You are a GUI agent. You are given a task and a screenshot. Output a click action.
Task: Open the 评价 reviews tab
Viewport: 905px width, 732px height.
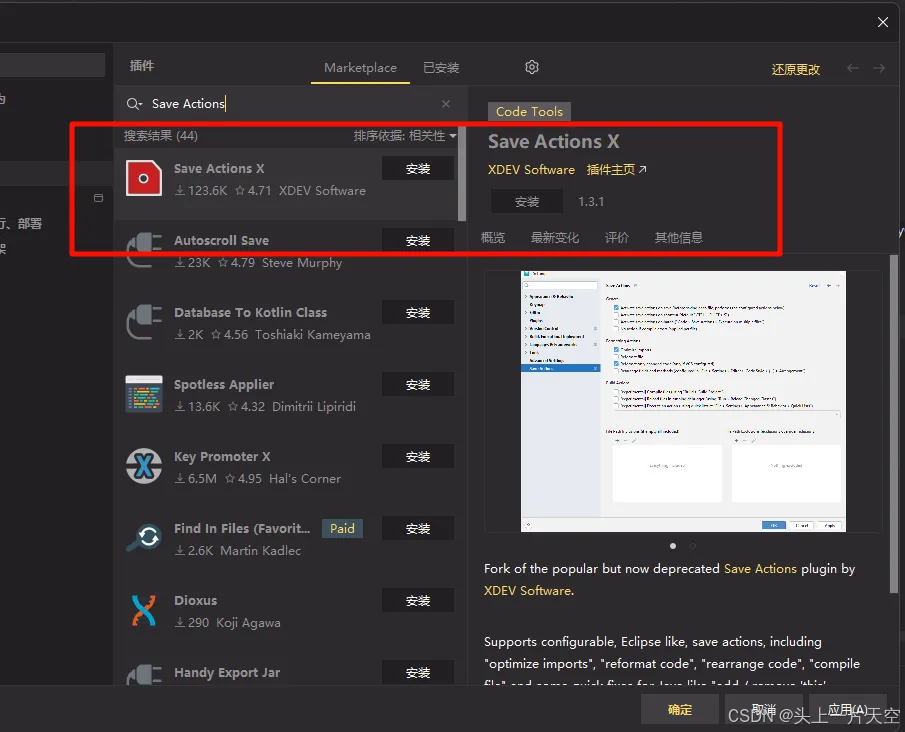point(616,237)
